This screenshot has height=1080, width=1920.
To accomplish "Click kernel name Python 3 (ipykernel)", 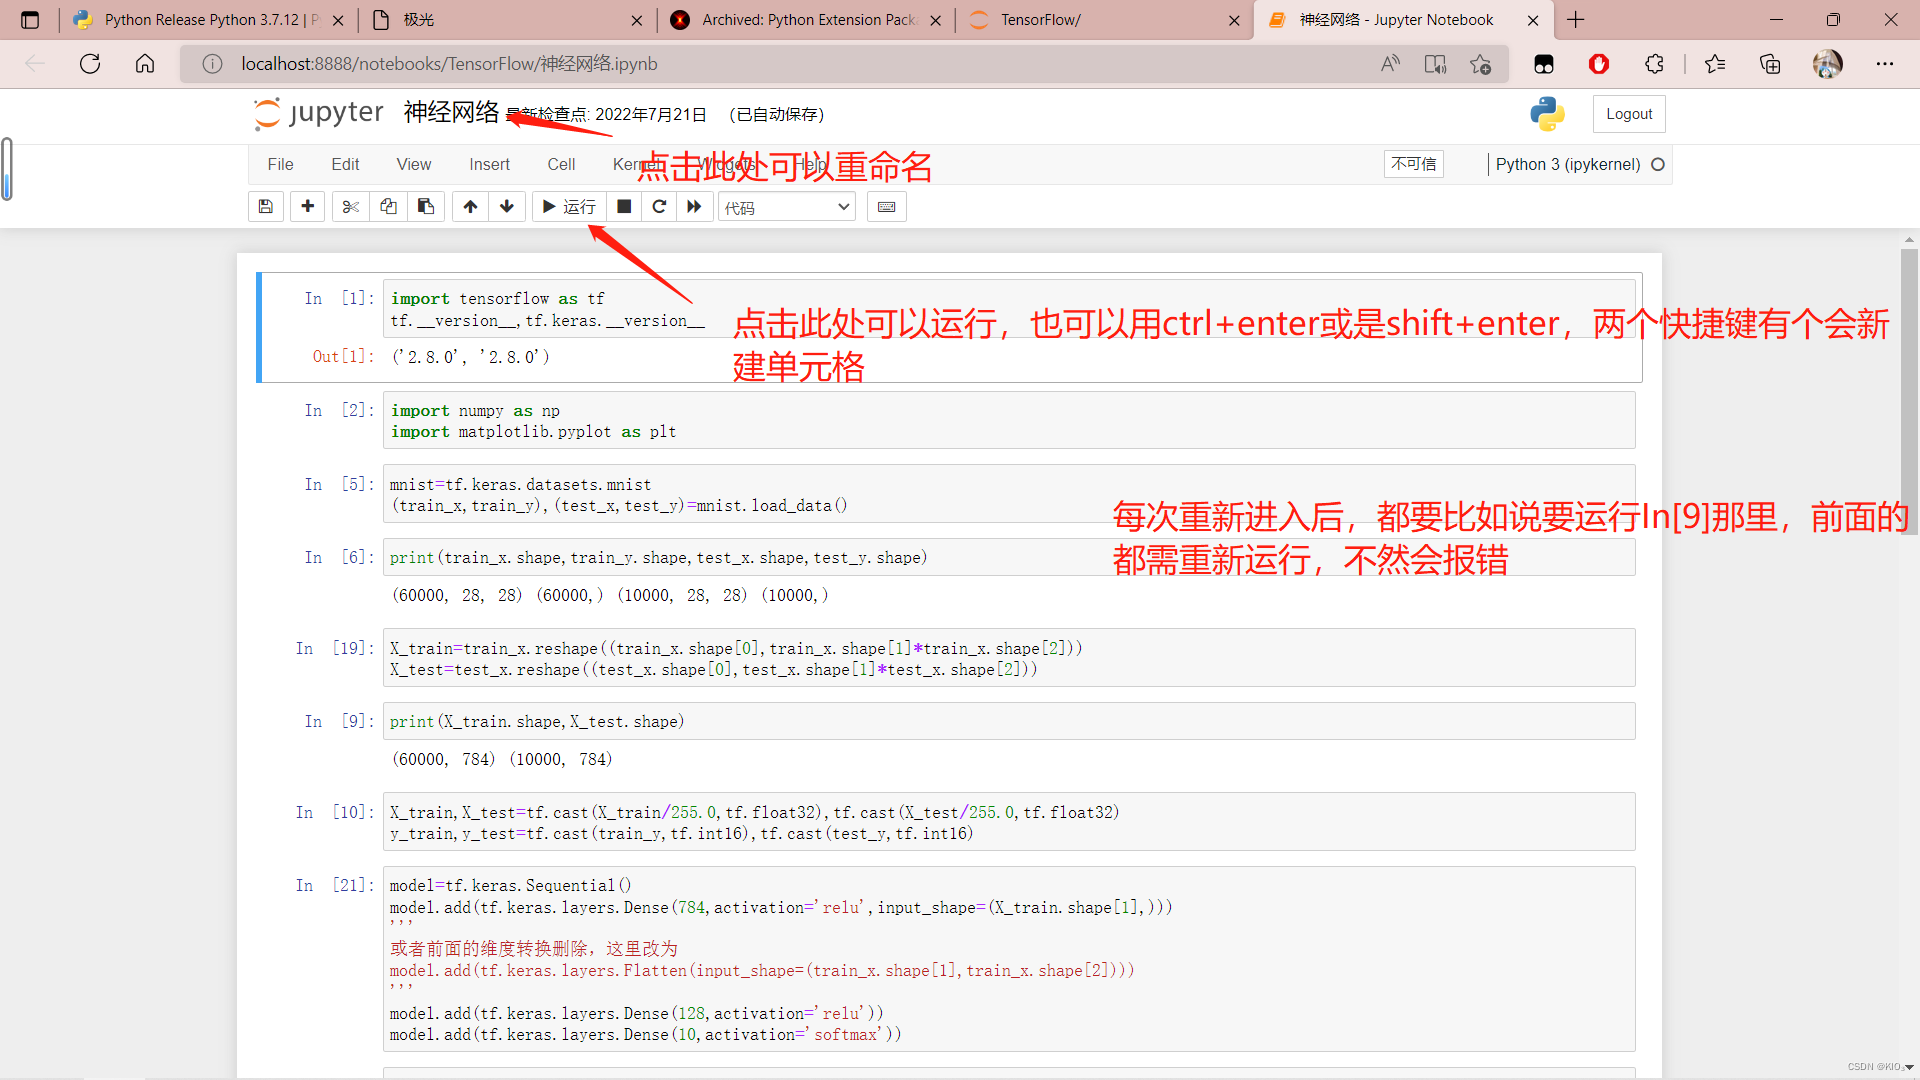I will click(x=1567, y=164).
